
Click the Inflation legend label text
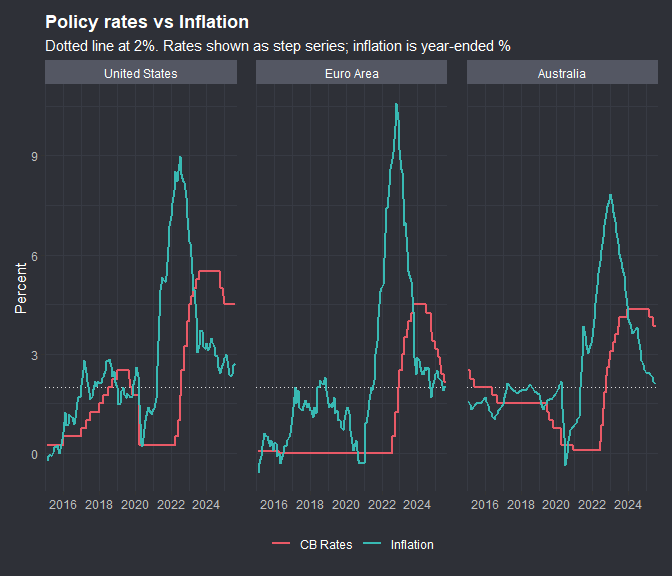(412, 544)
